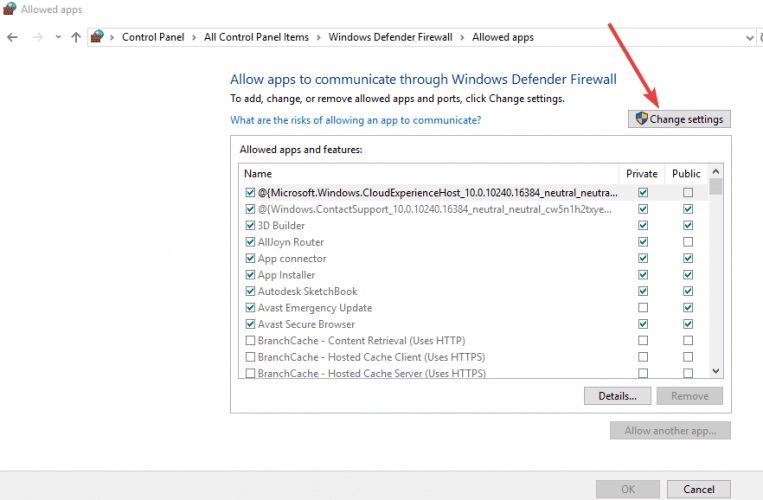The image size is (763, 500).
Task: Click Allow another app... button
Action: click(x=670, y=430)
